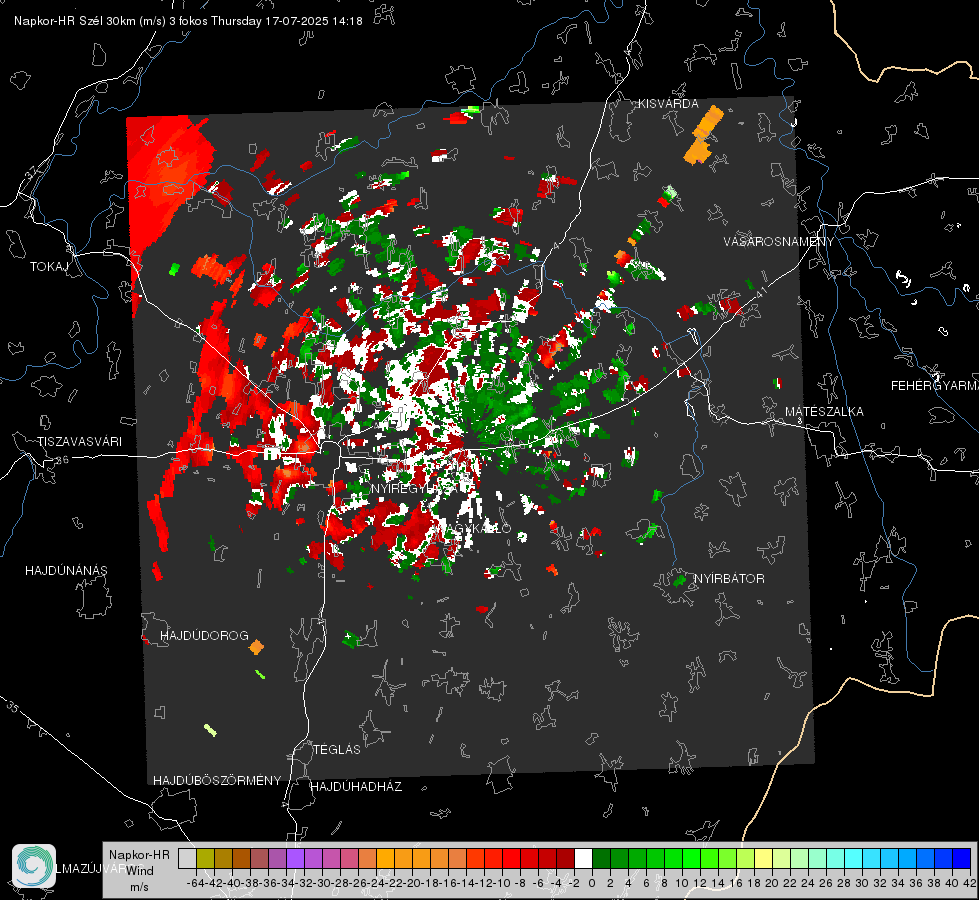The image size is (979, 900).
Task: Click the HAJDÚNÁNÁS town label
Action: (x=66, y=571)
